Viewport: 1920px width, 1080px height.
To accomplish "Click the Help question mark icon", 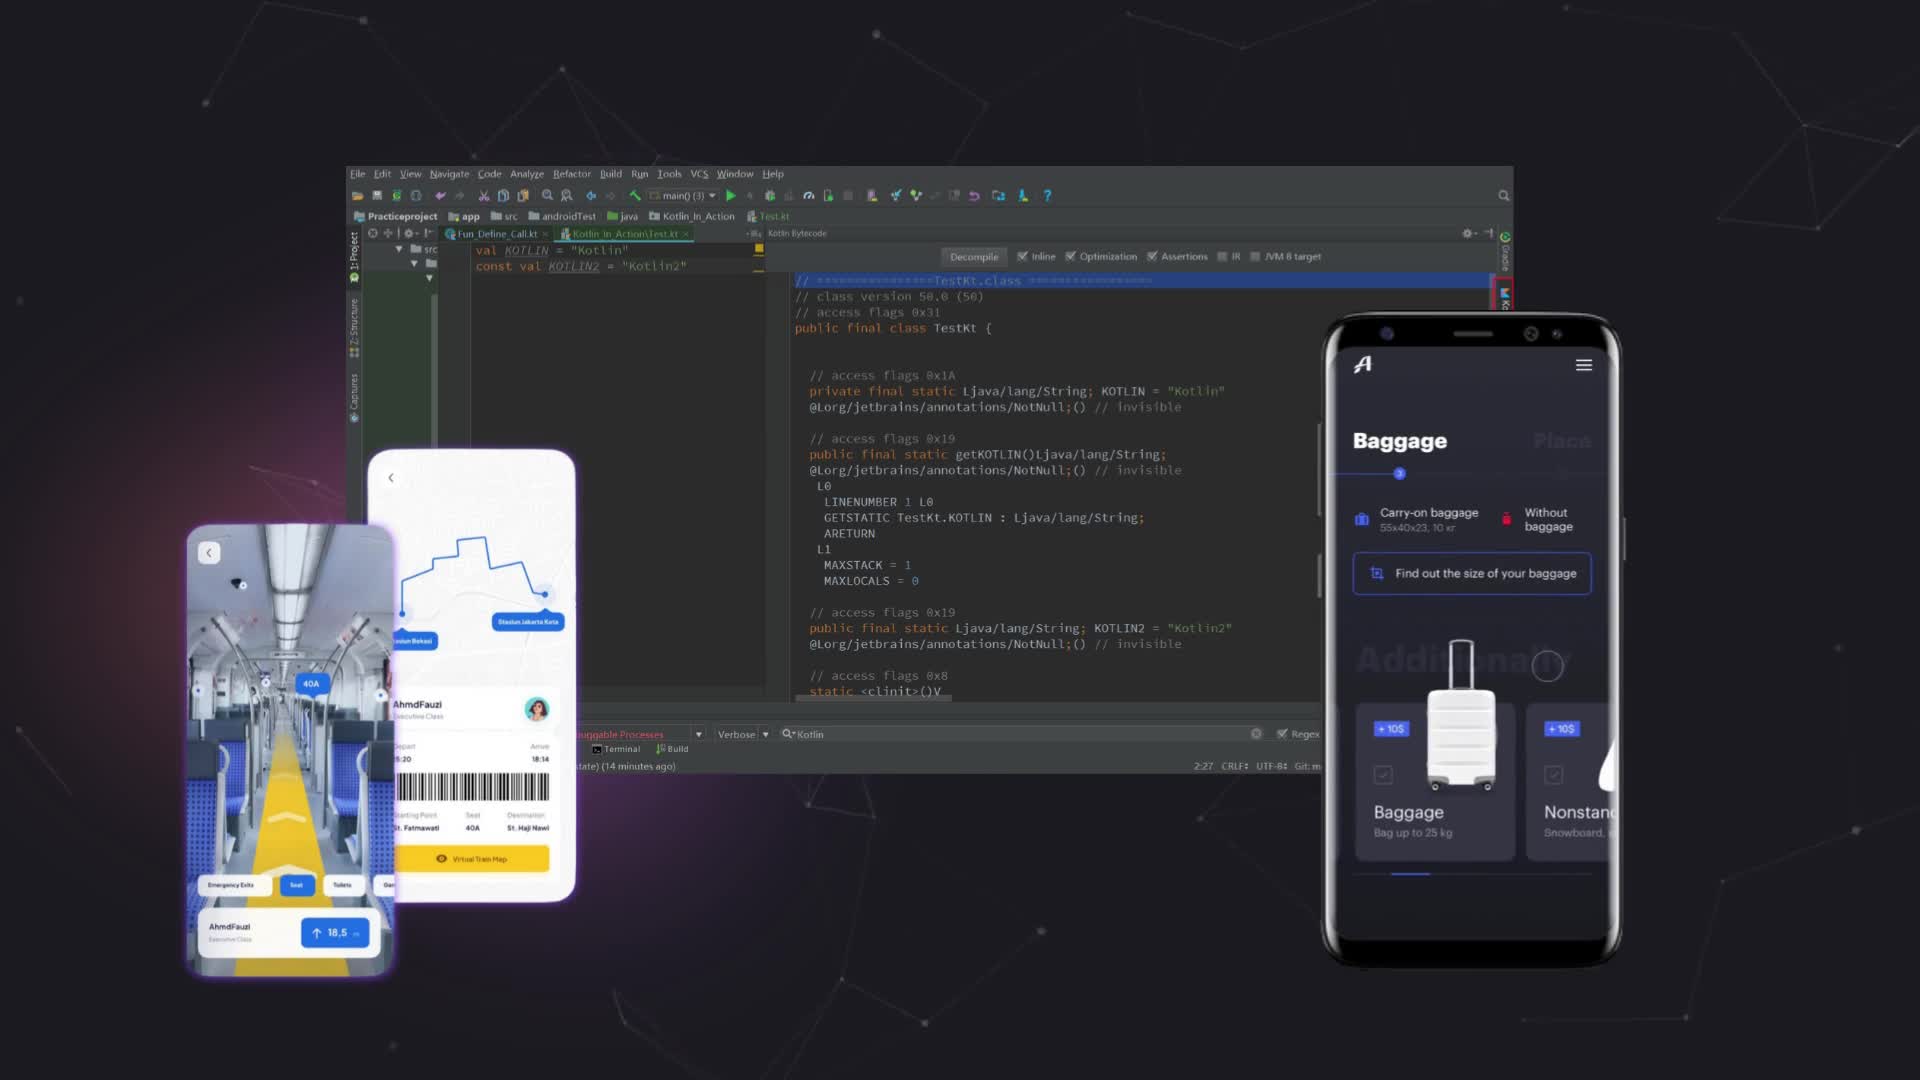I will click(1047, 196).
